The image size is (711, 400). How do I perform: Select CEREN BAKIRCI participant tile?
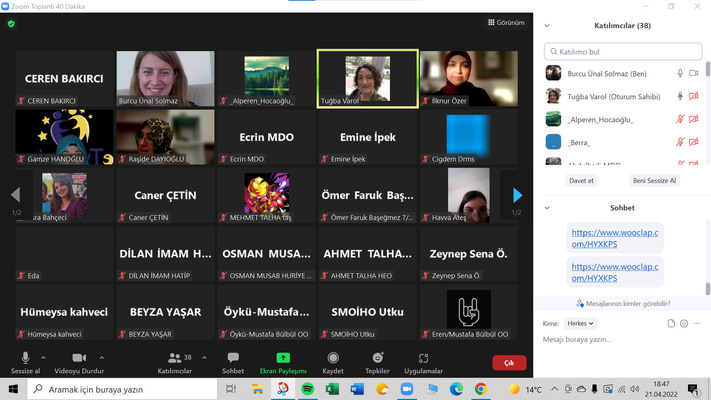pyautogui.click(x=64, y=79)
